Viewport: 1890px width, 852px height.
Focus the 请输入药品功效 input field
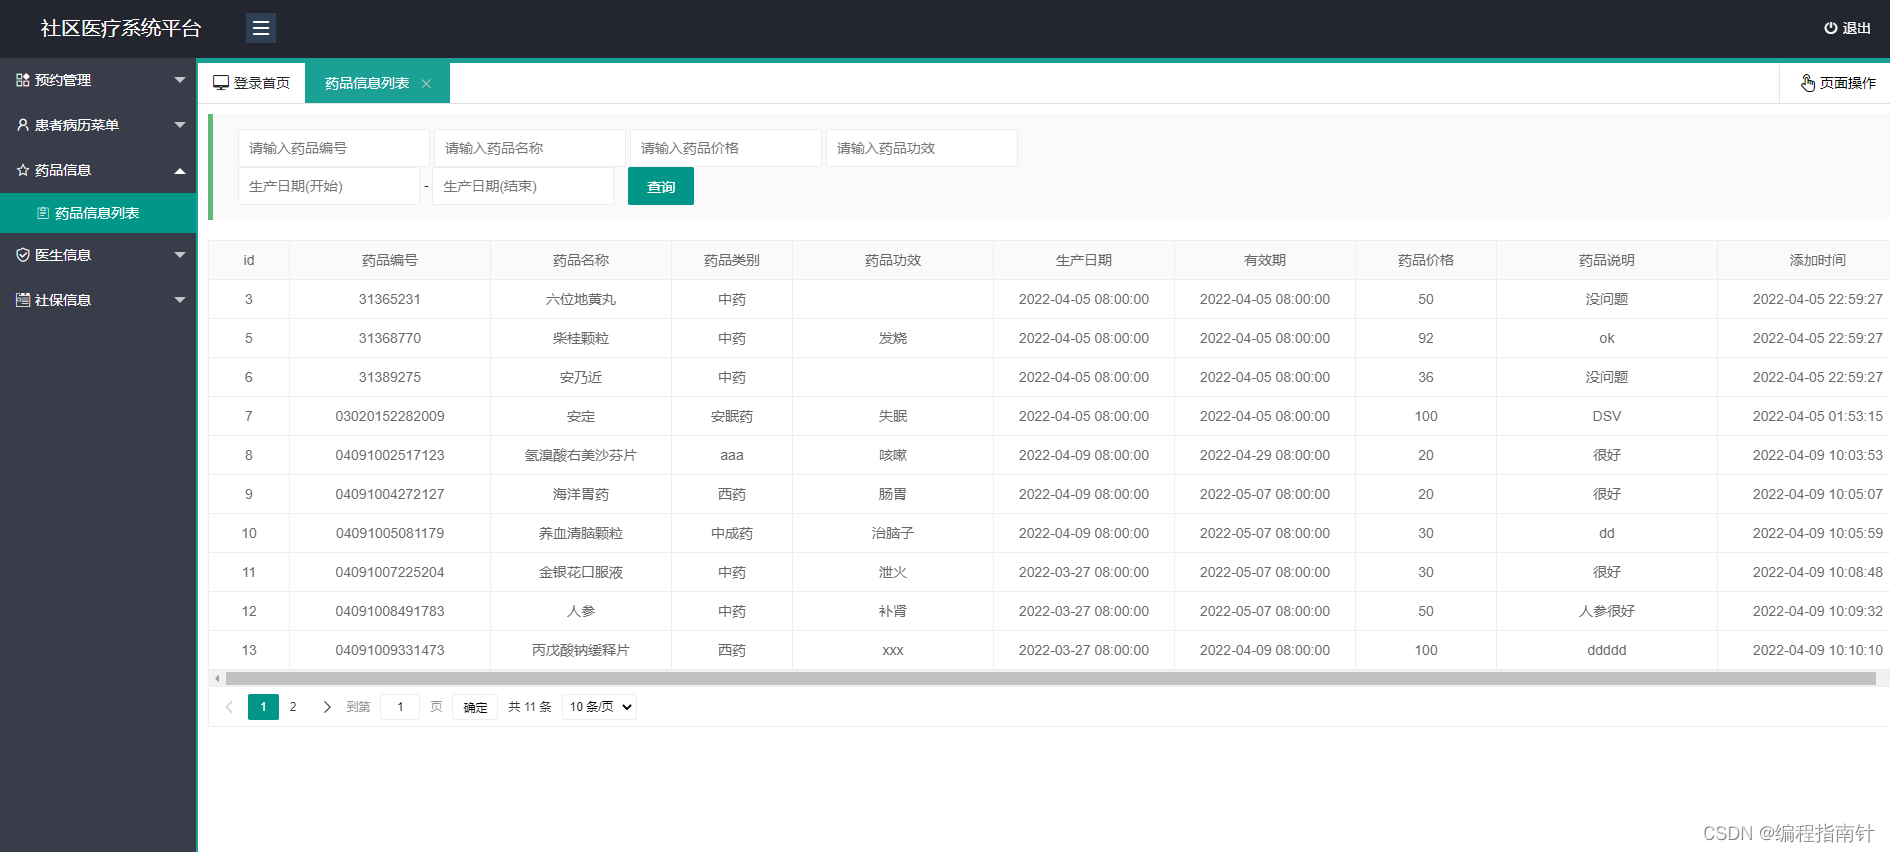coord(922,148)
